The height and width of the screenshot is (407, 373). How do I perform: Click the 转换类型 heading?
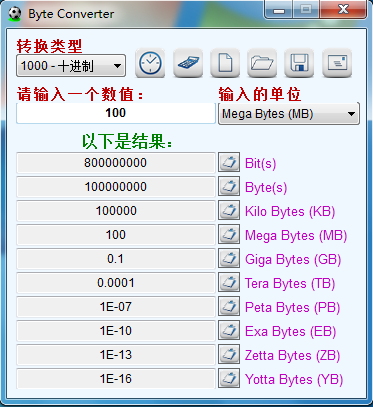pos(49,46)
